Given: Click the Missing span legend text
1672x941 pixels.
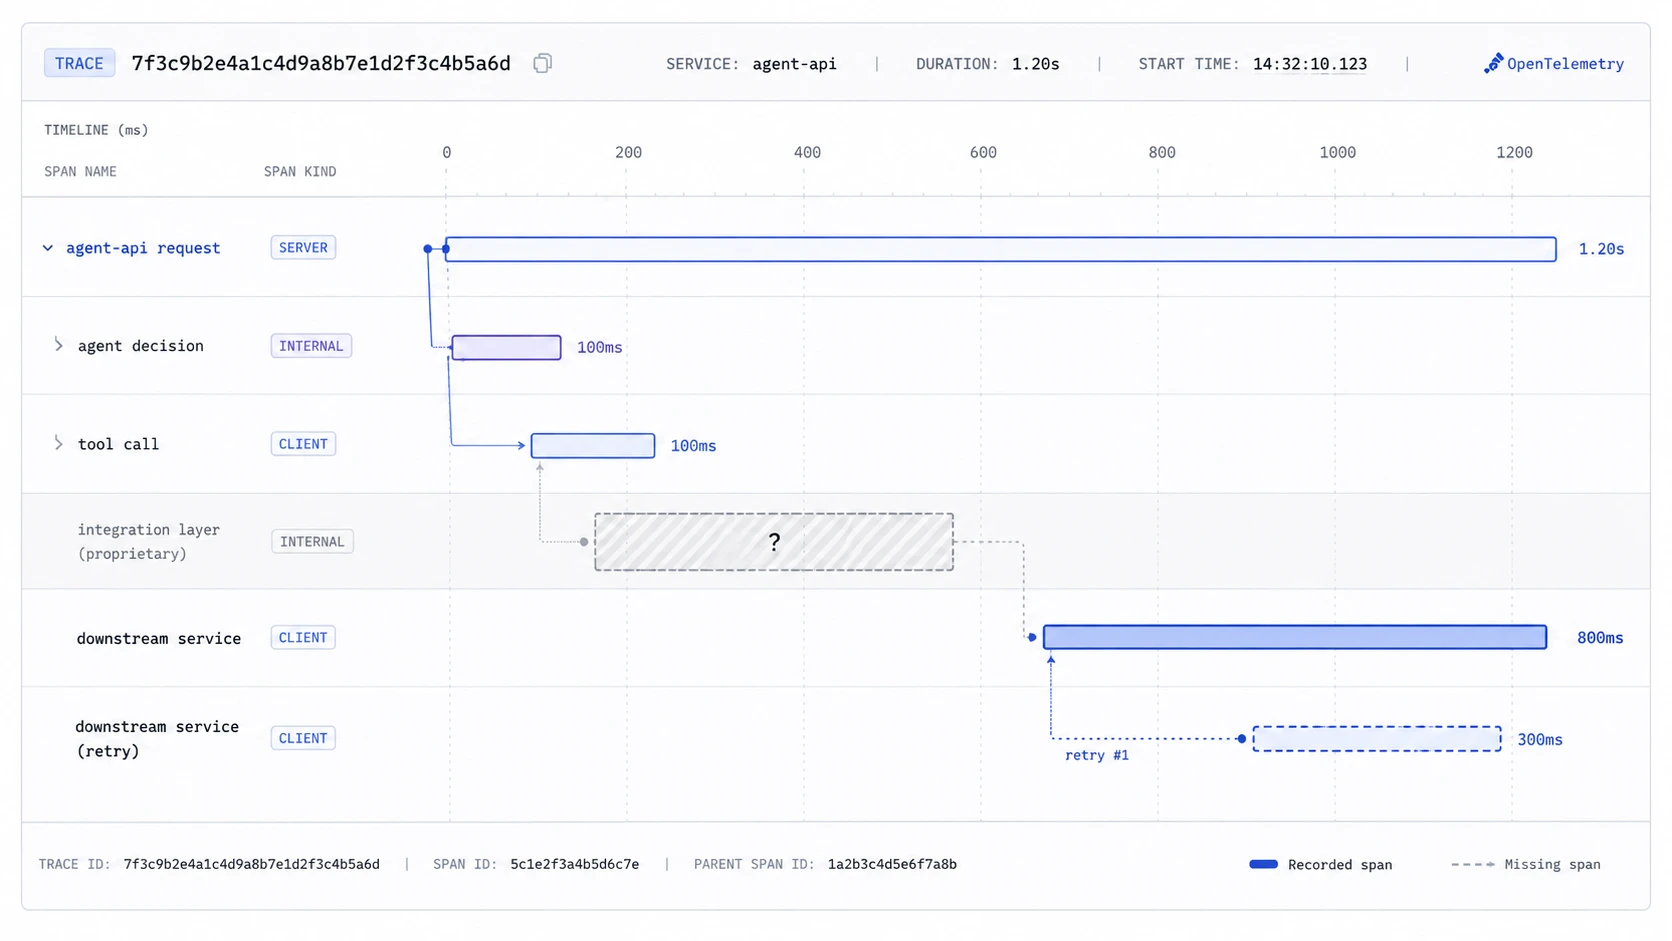Looking at the screenshot, I should point(1552,864).
